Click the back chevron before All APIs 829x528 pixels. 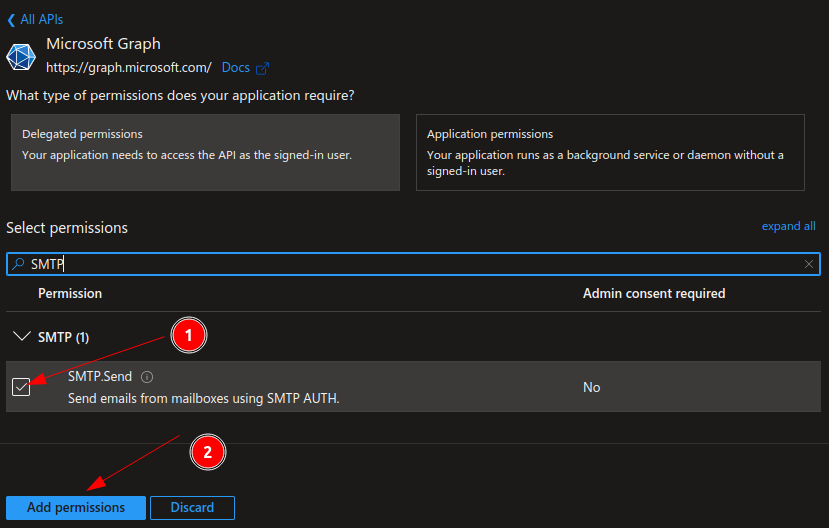[x=11, y=20]
